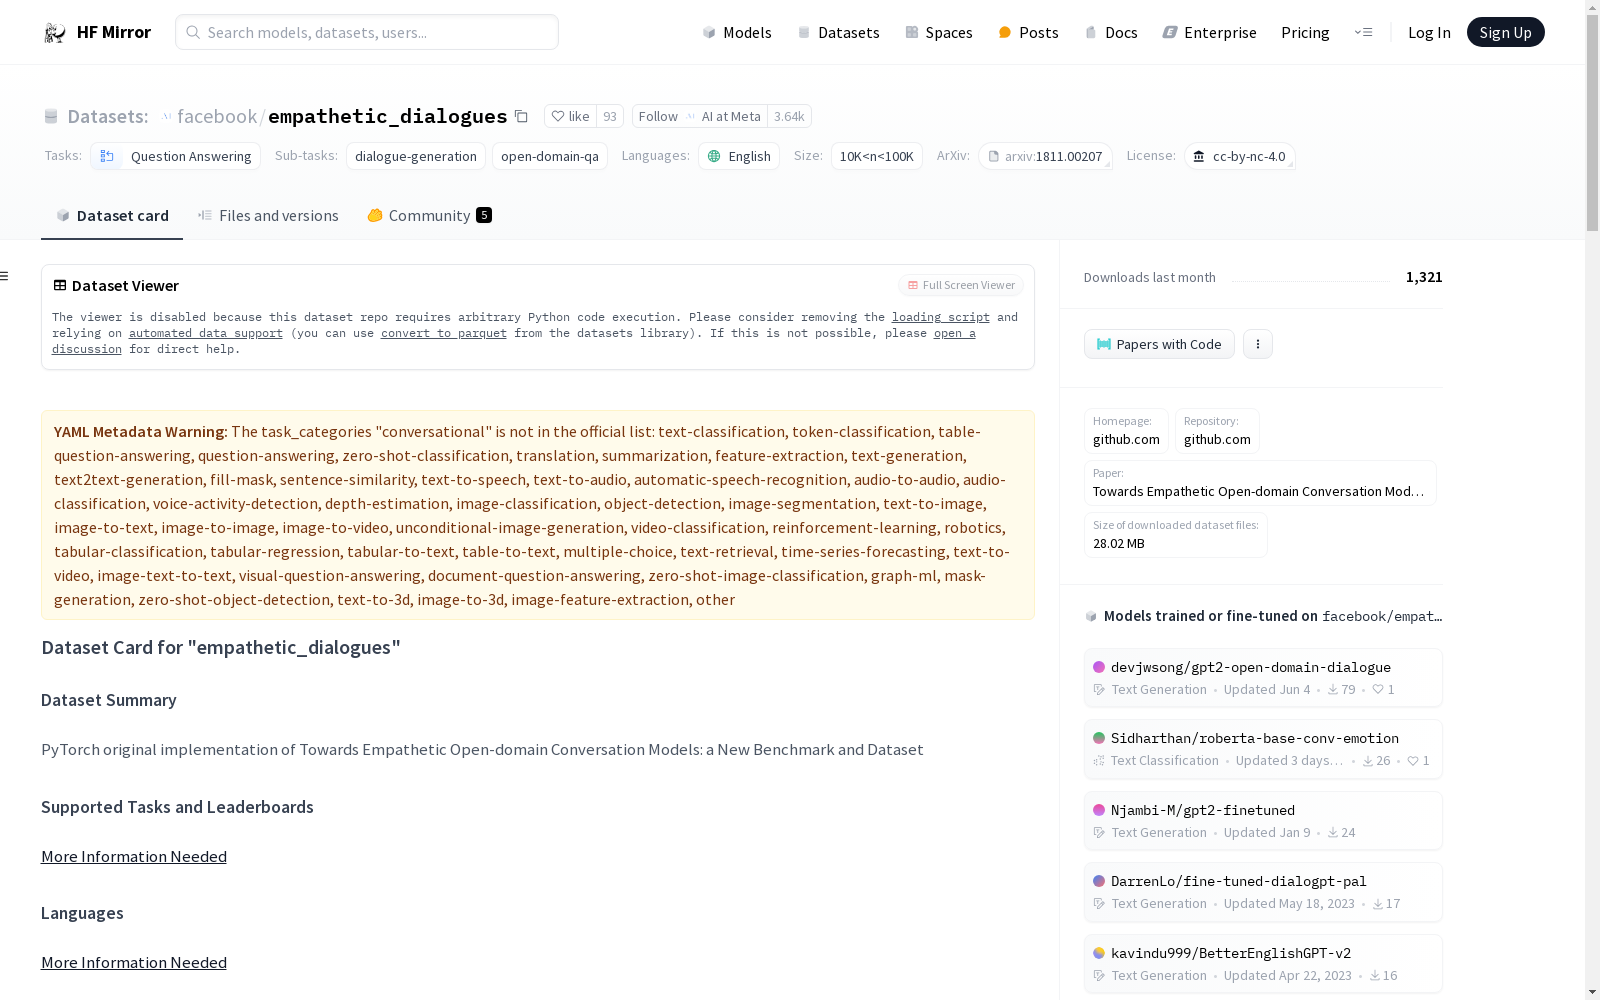Go to Spaces
Image resolution: width=1600 pixels, height=1000 pixels.
(938, 32)
